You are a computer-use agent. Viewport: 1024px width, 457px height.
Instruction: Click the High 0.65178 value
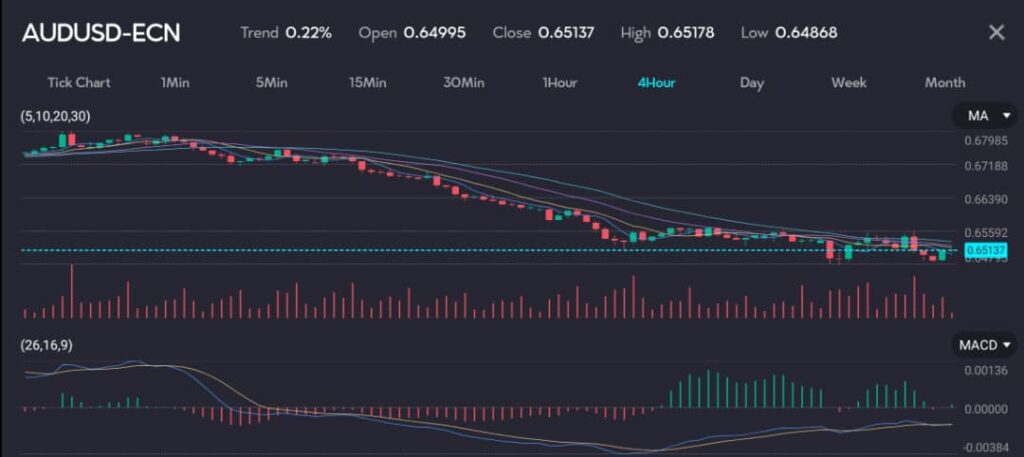click(686, 32)
